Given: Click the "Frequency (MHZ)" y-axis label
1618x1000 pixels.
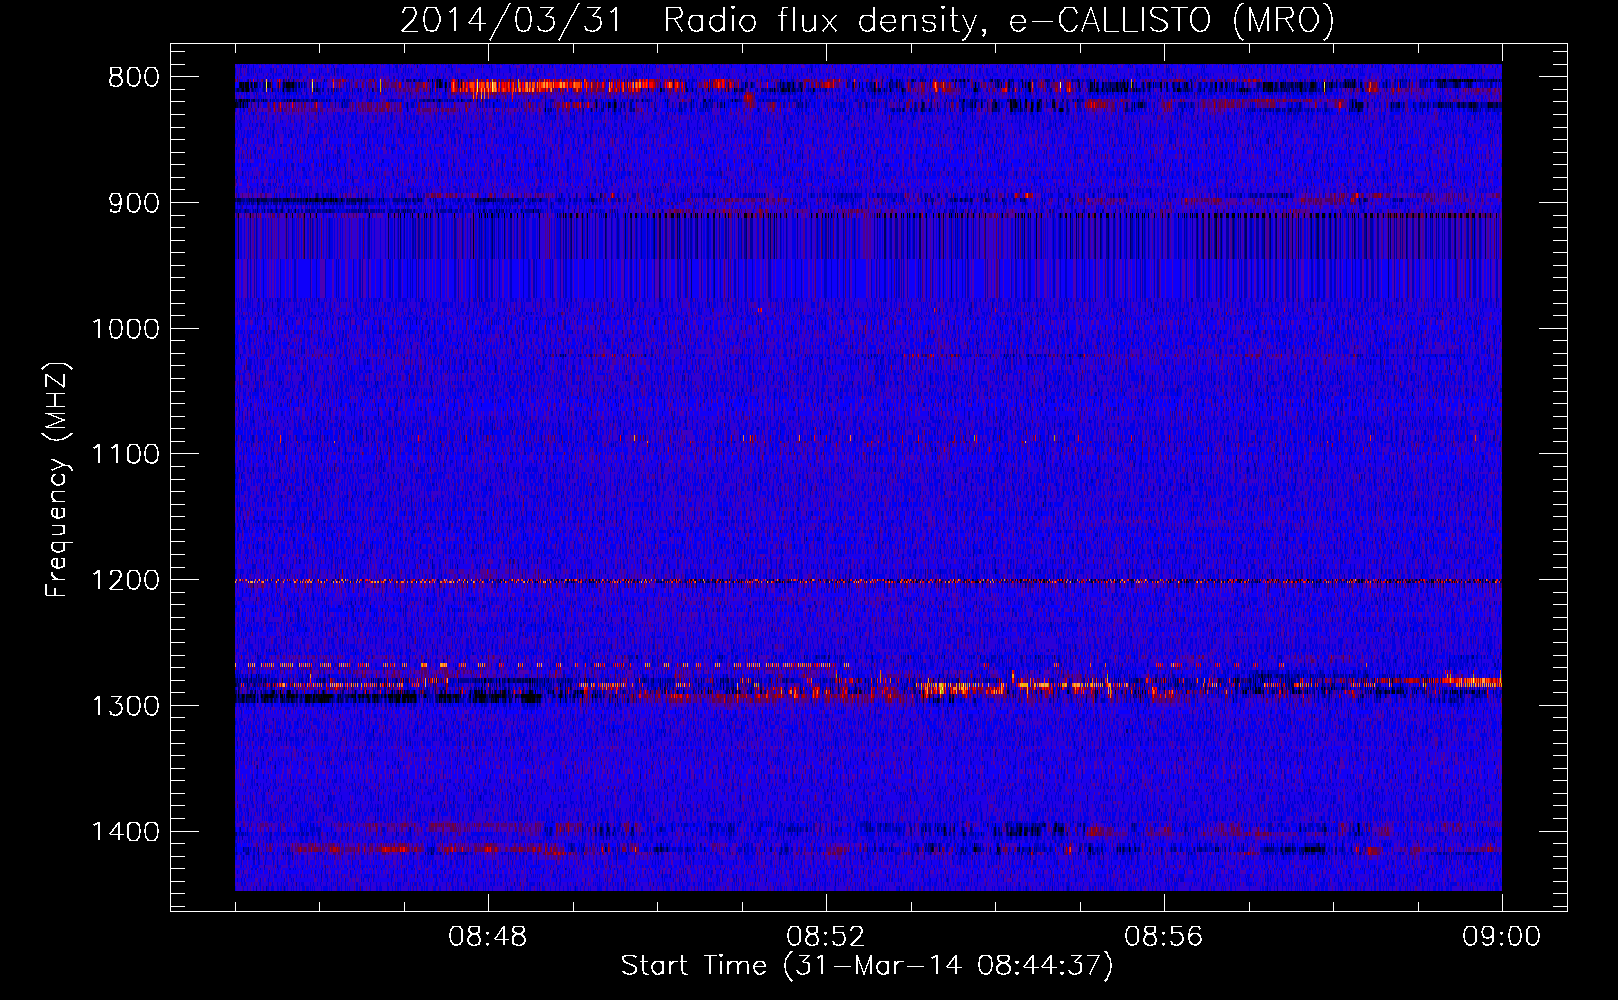Looking at the screenshot, I should (57, 479).
